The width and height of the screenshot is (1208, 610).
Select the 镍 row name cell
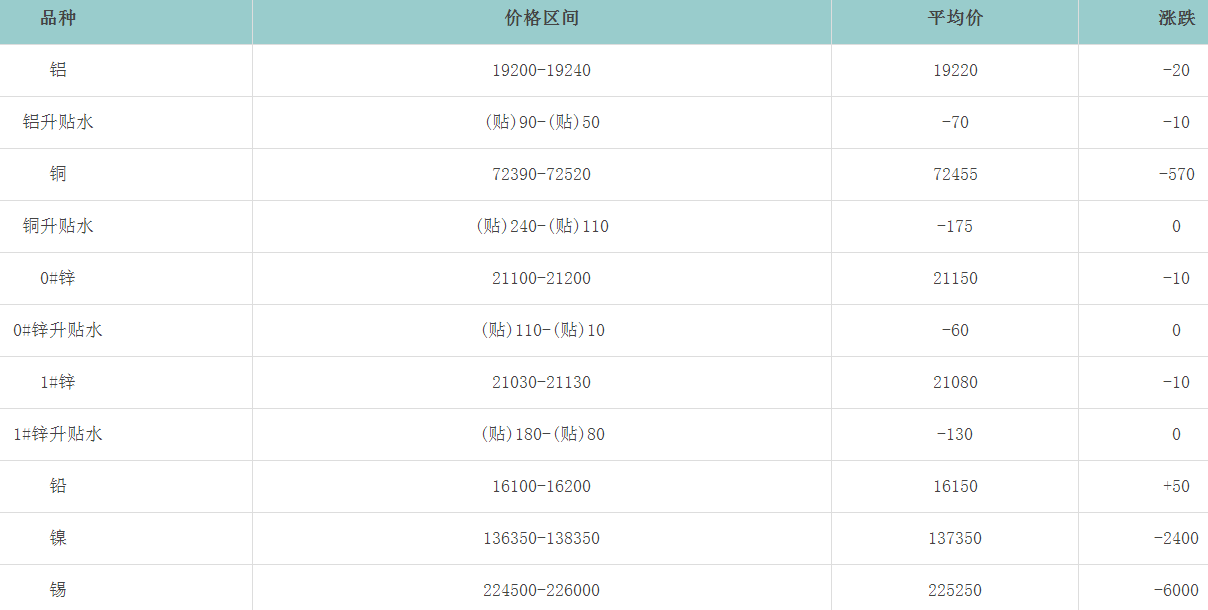(58, 538)
